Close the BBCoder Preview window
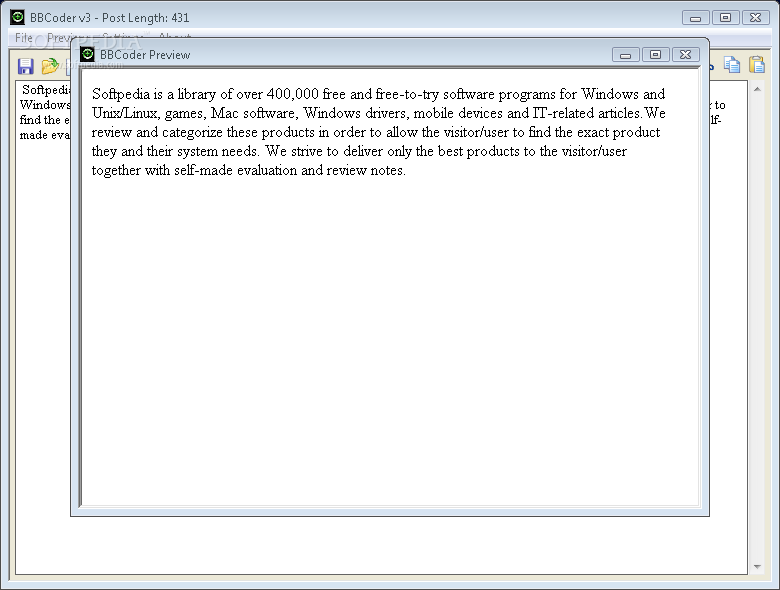780x590 pixels. (685, 54)
